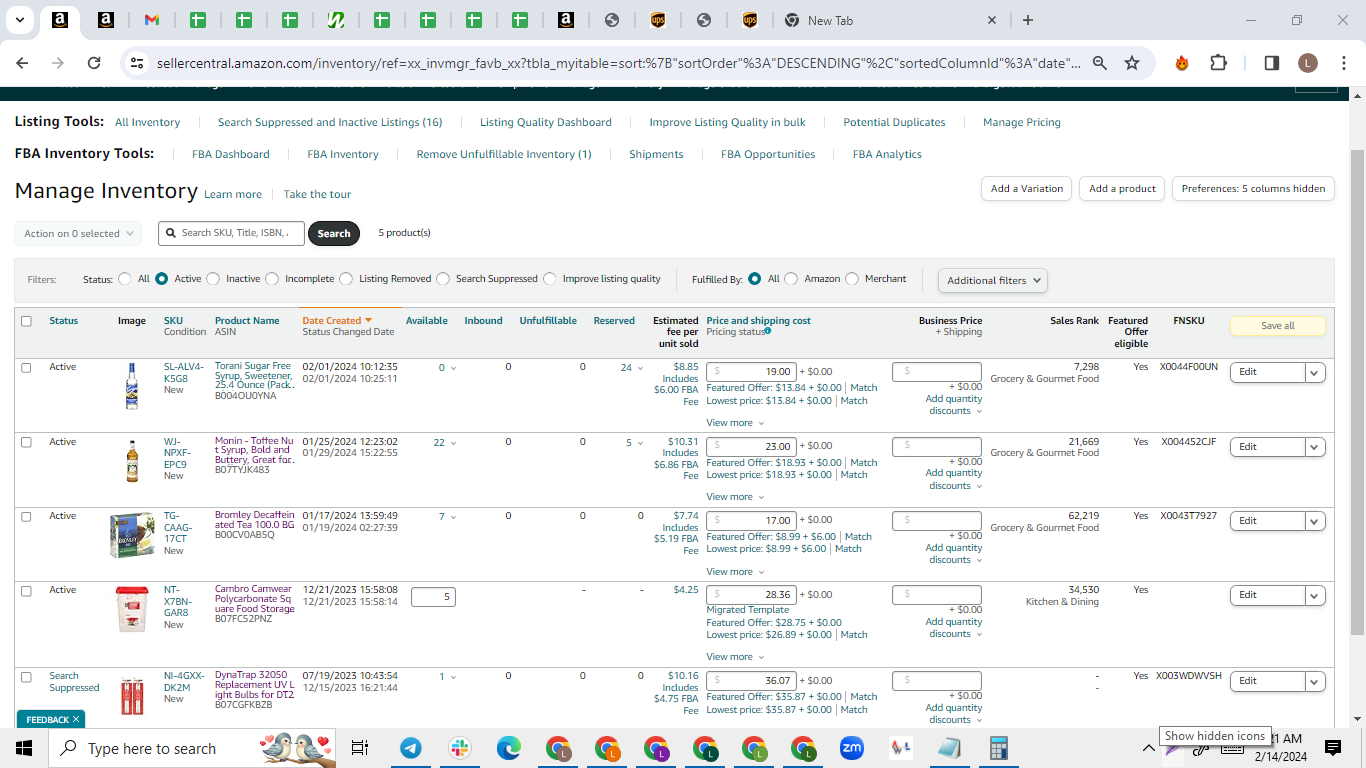Expand View more under Cambro pricing
The width and height of the screenshot is (1366, 768).
pyautogui.click(x=735, y=657)
